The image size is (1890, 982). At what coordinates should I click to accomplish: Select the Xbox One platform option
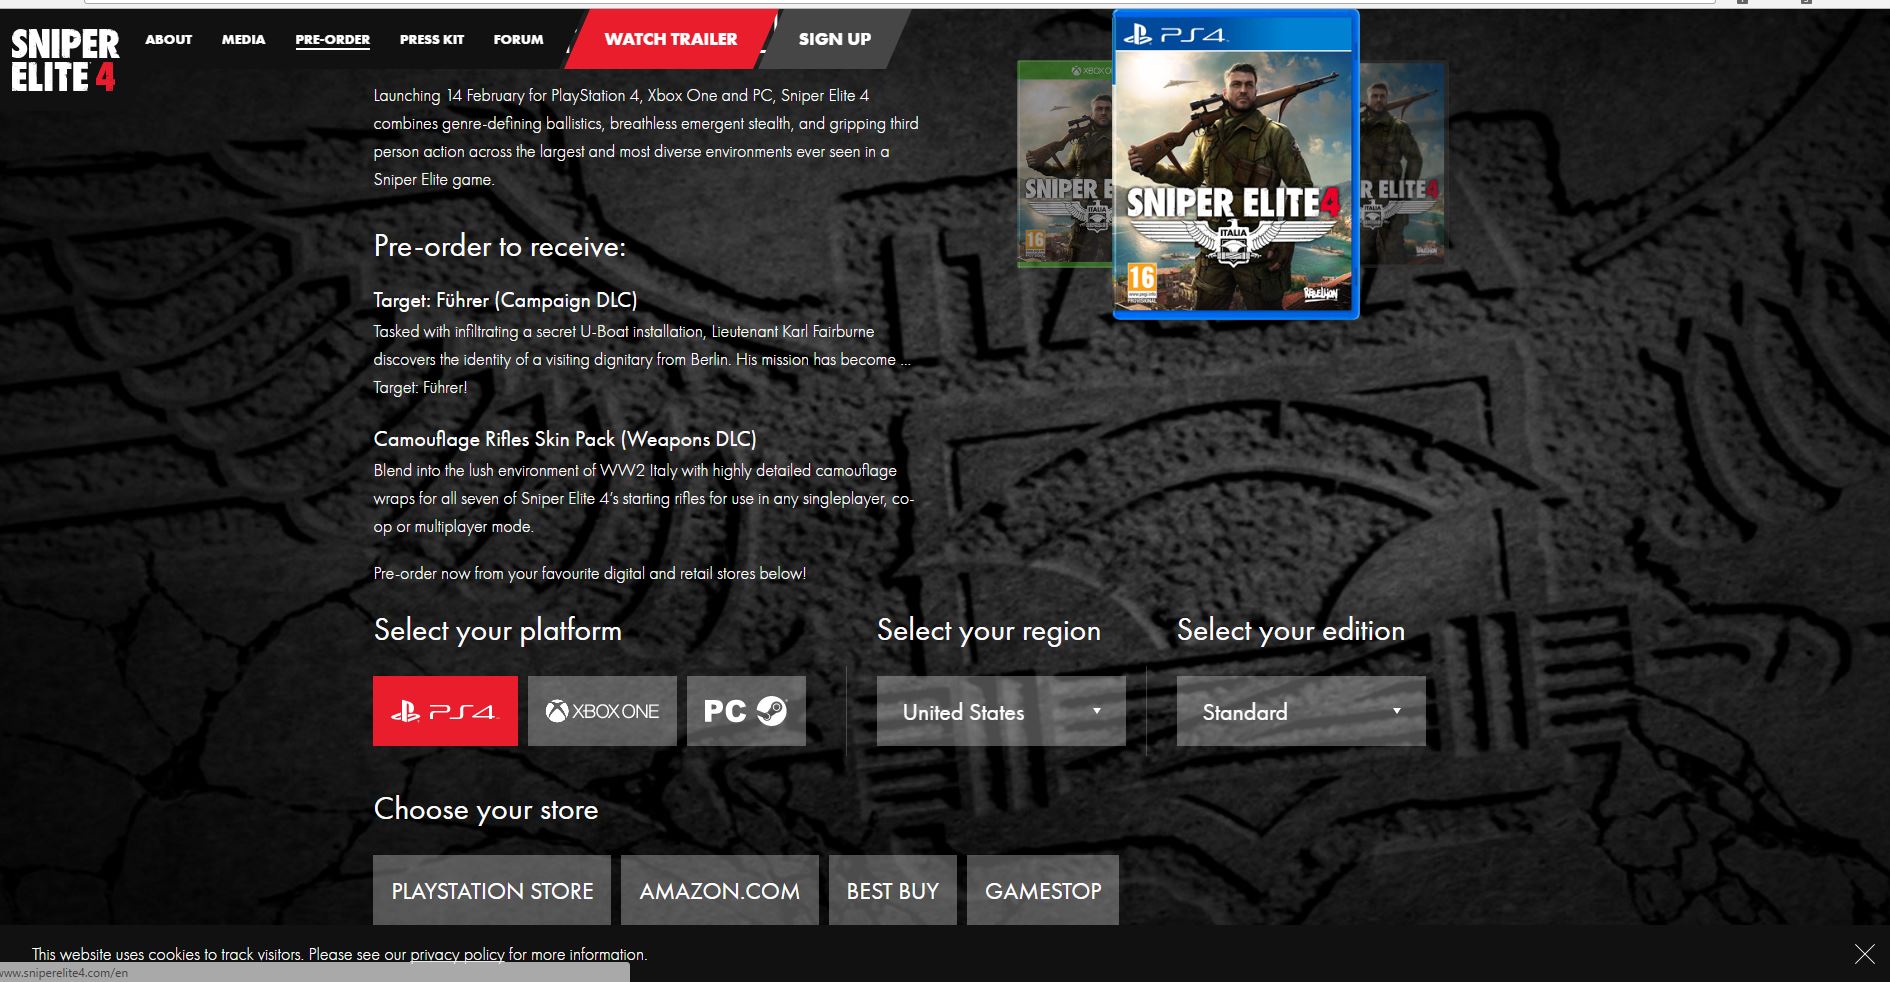pos(602,711)
